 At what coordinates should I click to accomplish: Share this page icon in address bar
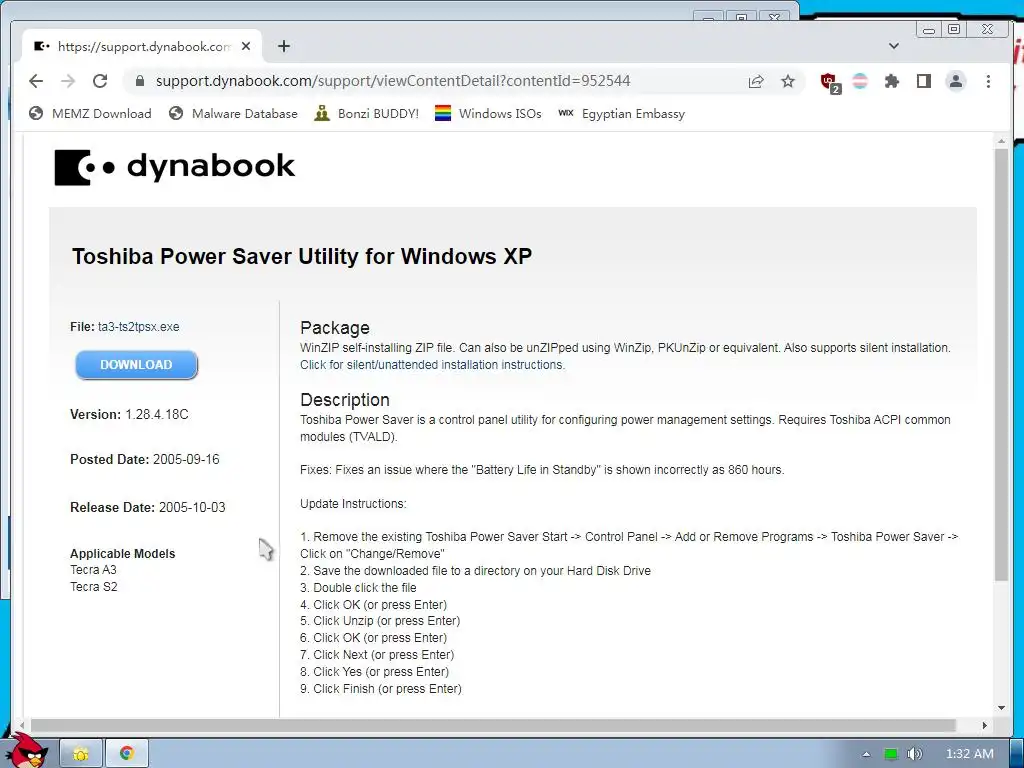coord(756,81)
